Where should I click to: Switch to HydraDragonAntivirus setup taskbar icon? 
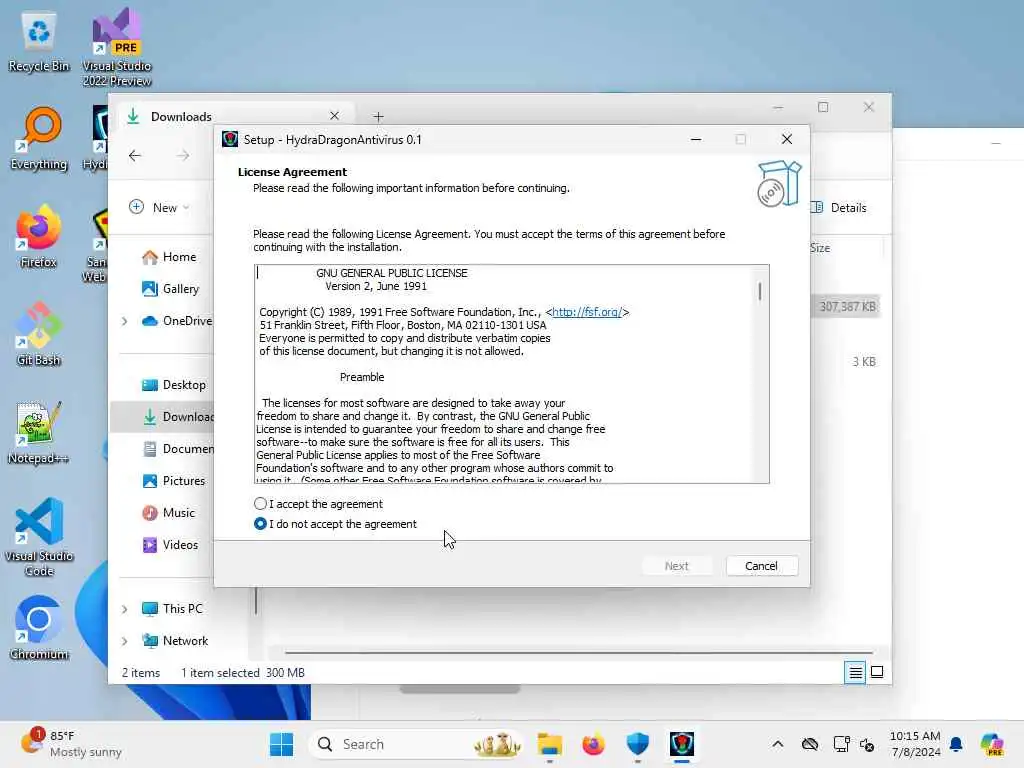(682, 744)
